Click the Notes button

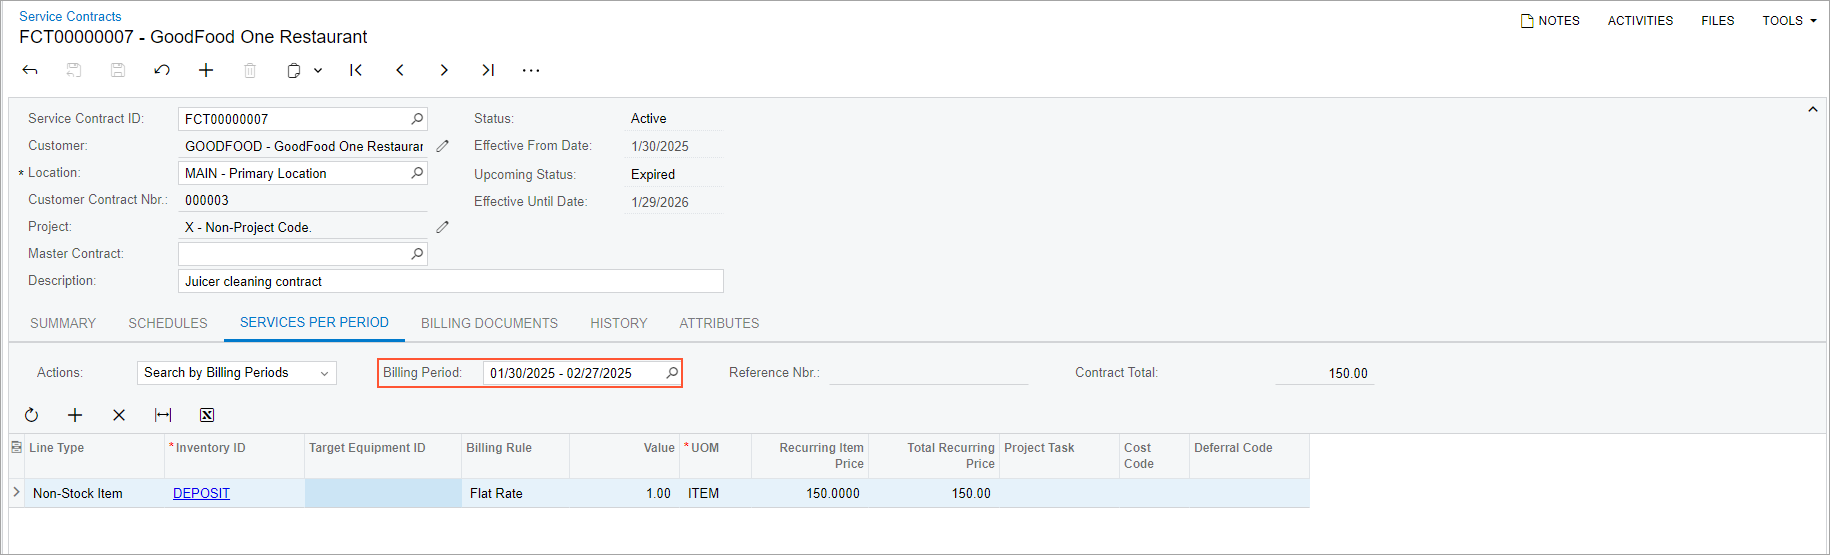point(1550,21)
